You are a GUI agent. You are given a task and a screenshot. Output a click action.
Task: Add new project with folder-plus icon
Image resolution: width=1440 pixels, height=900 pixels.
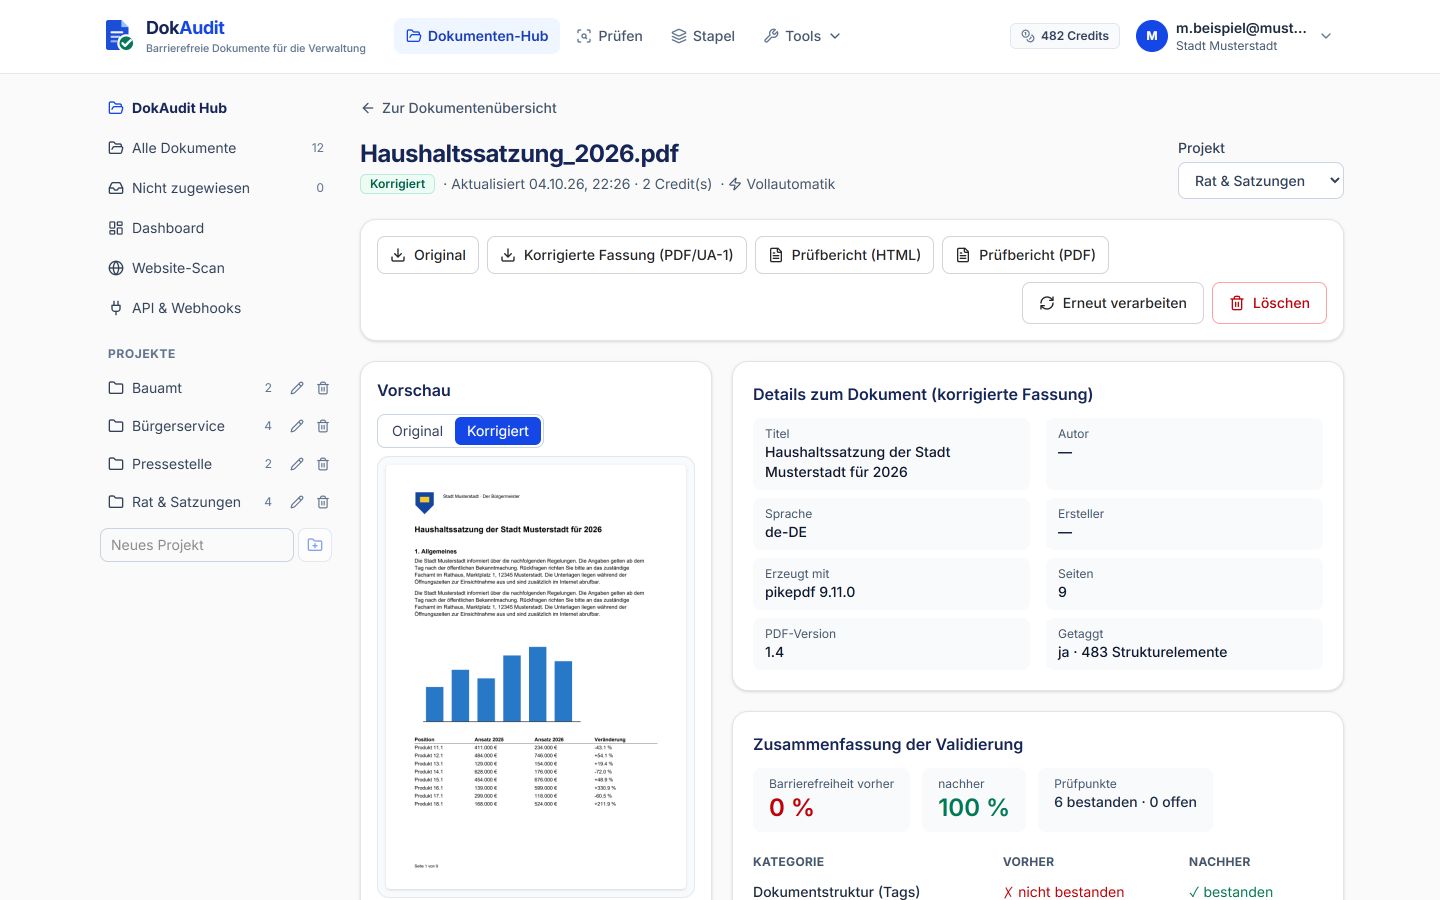(315, 545)
